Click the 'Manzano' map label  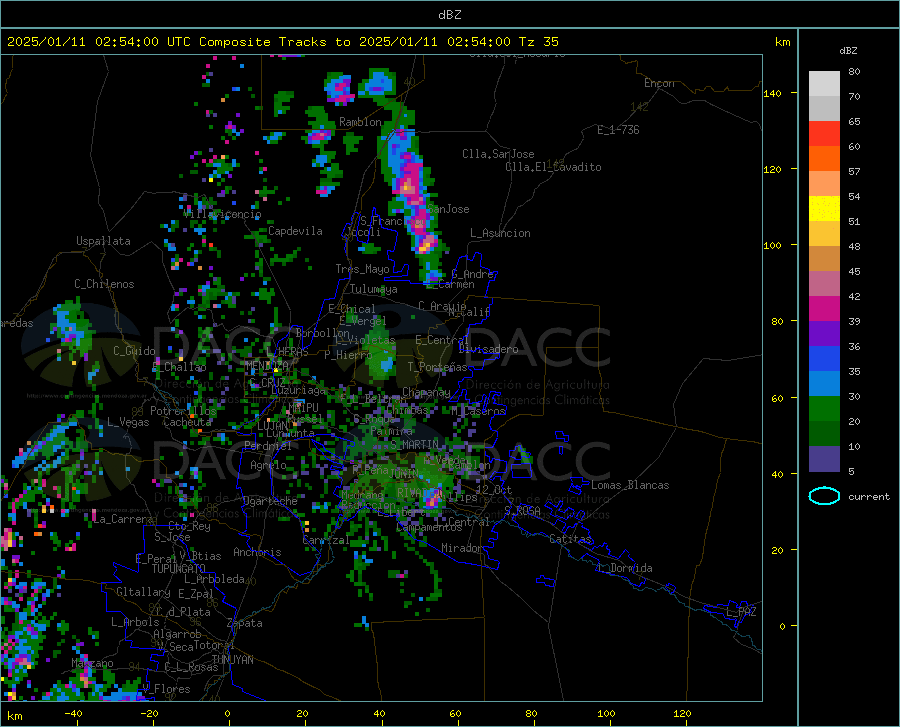pyautogui.click(x=92, y=663)
